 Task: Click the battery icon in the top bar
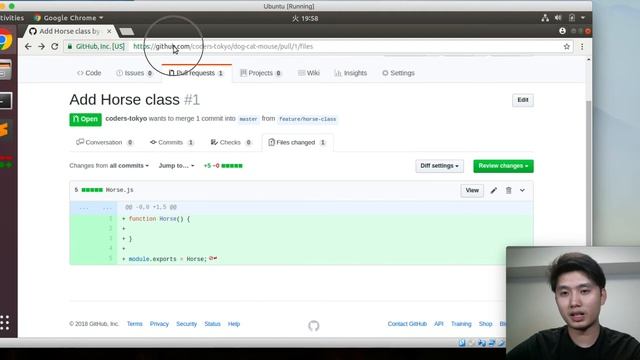572,18
